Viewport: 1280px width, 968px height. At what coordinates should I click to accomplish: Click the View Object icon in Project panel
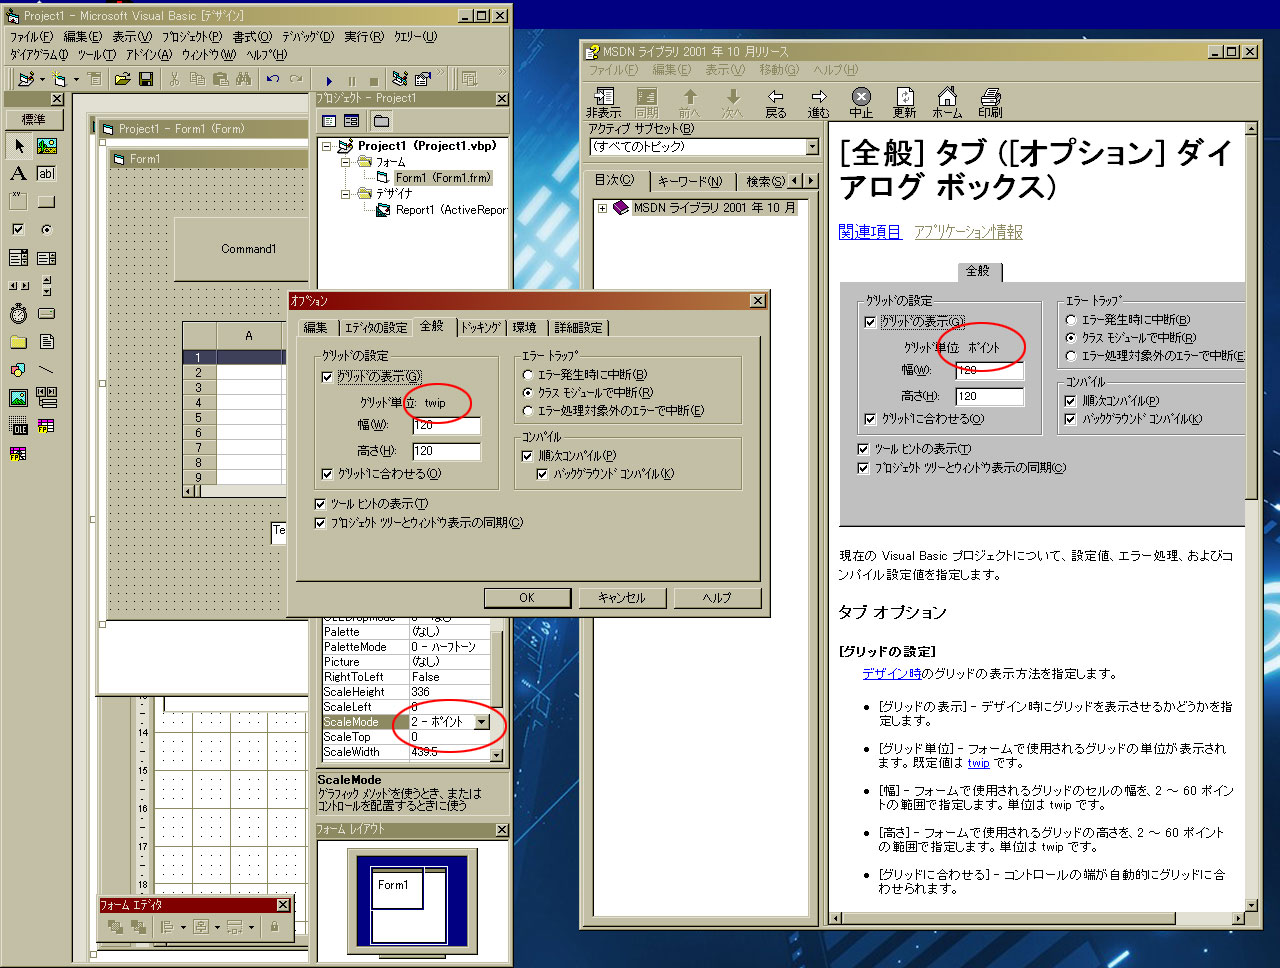[352, 121]
